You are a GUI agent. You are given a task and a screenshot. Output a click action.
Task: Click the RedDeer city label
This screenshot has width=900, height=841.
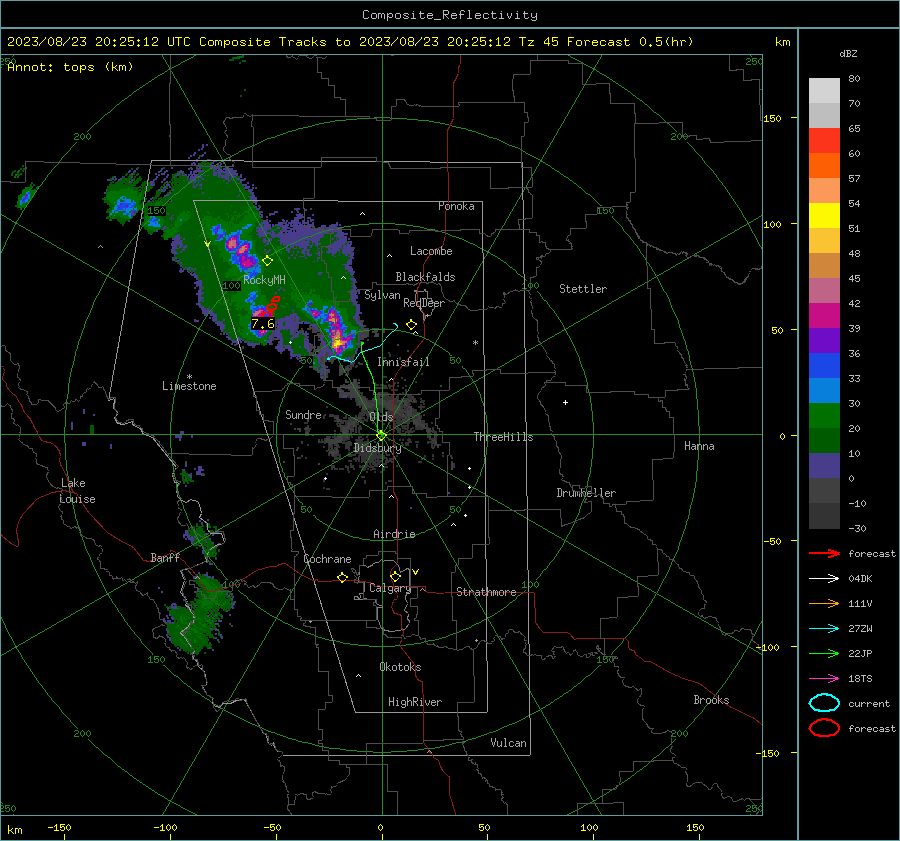tap(424, 303)
